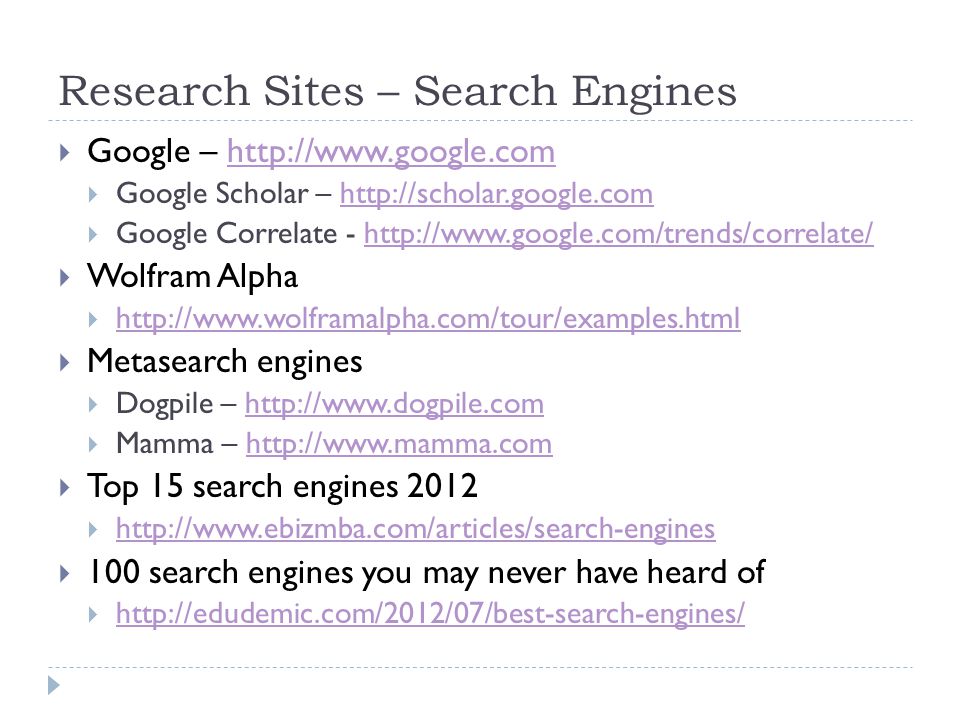Click the arrow bullet beside Google
This screenshot has width=960, height=720.
64,152
